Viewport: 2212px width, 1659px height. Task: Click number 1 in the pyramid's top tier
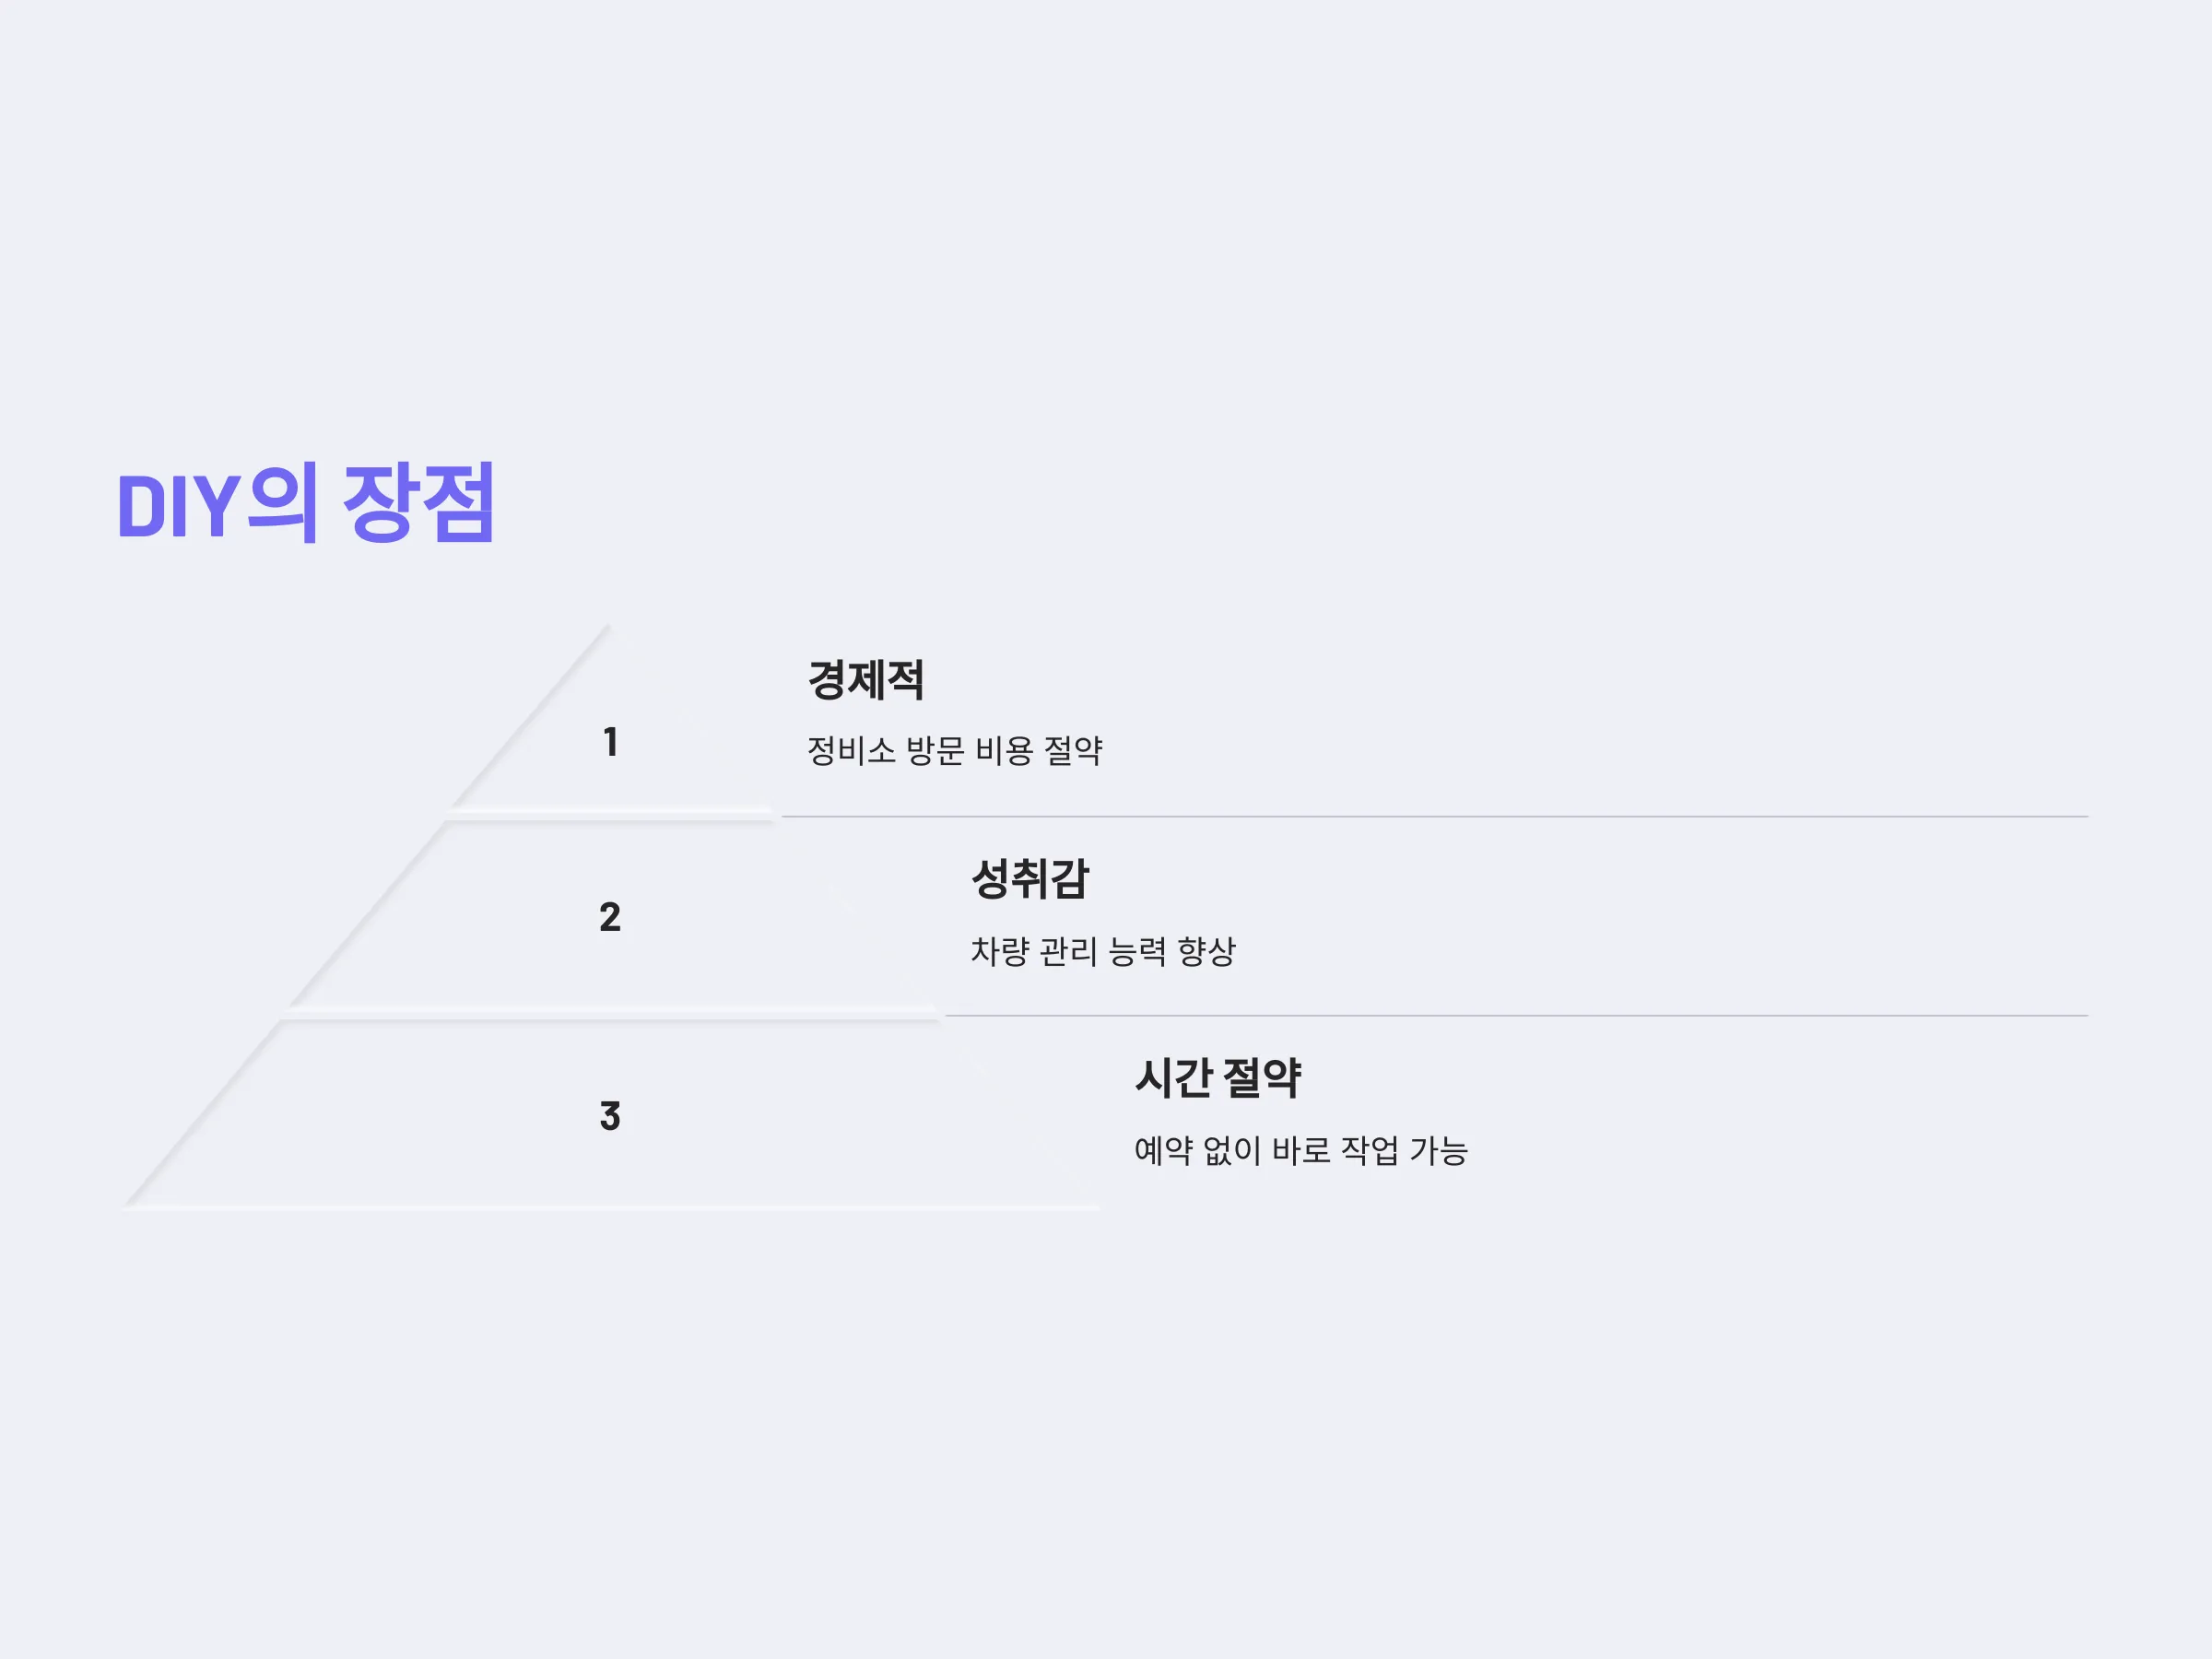(x=610, y=742)
